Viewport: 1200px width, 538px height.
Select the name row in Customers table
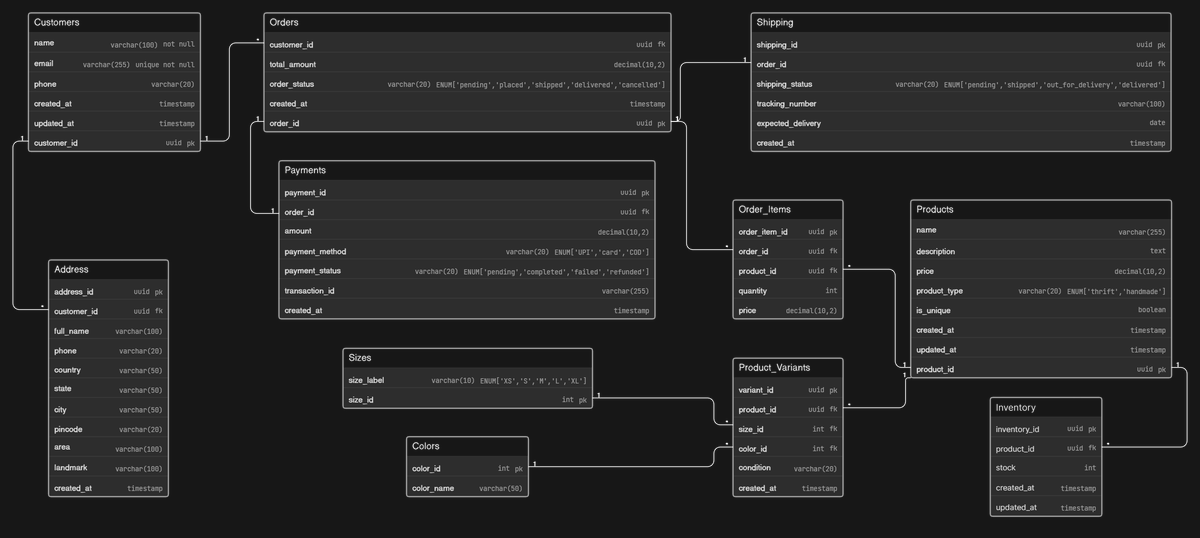point(114,44)
